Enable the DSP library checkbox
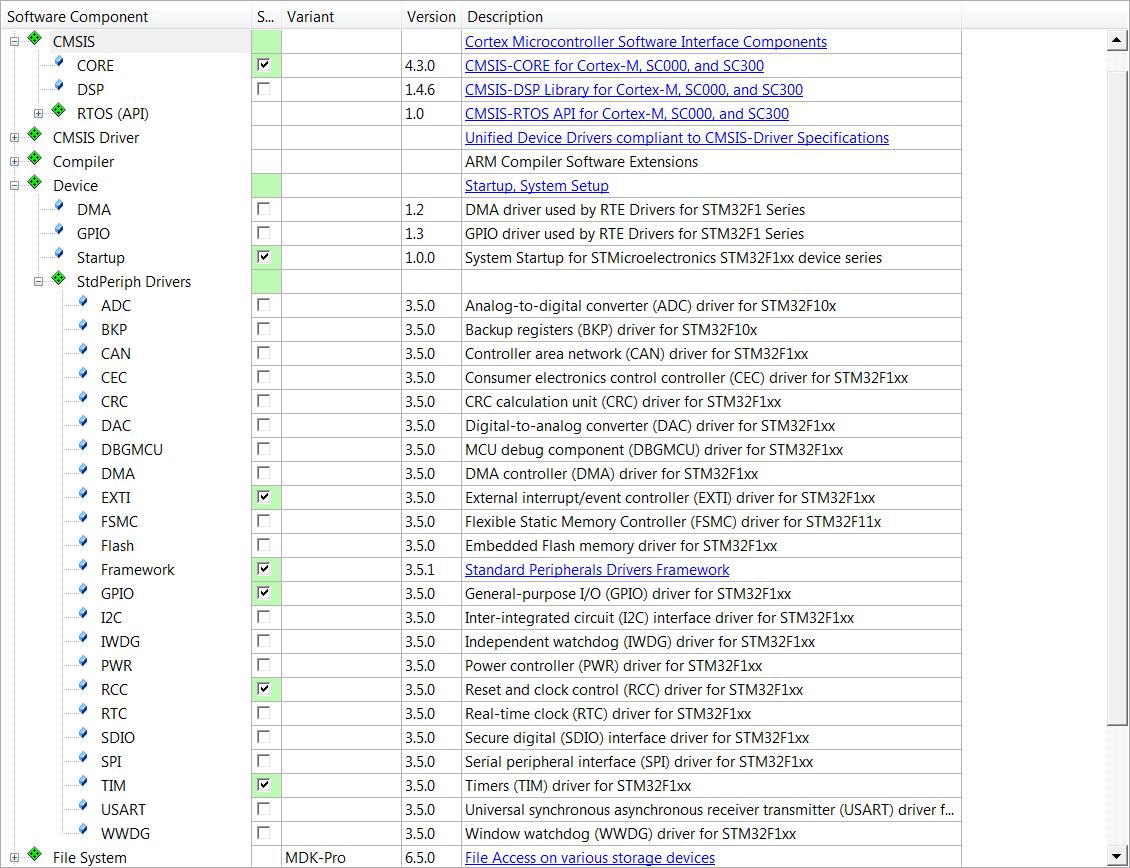 coord(264,89)
